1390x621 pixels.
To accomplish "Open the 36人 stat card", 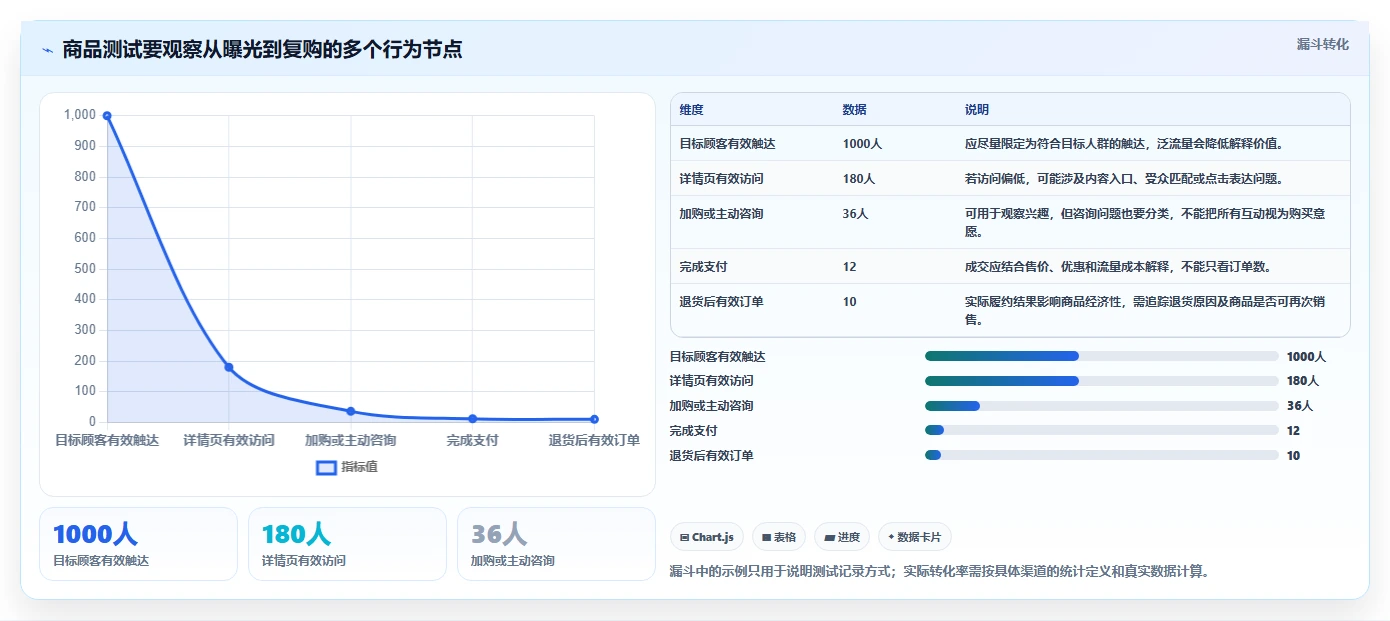I will 556,544.
